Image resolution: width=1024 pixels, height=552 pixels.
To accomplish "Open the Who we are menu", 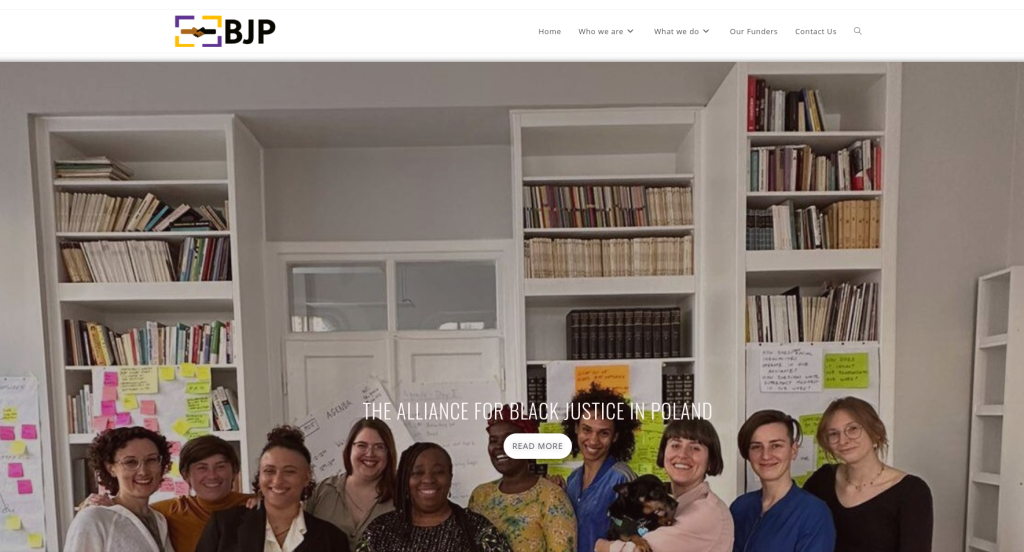I will tap(600, 31).
